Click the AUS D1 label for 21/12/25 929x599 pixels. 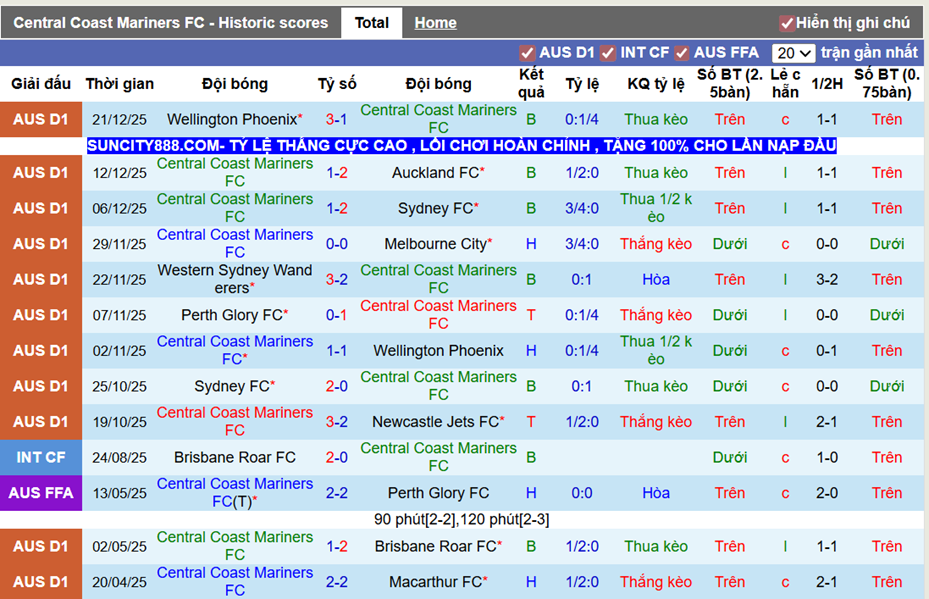pos(41,119)
